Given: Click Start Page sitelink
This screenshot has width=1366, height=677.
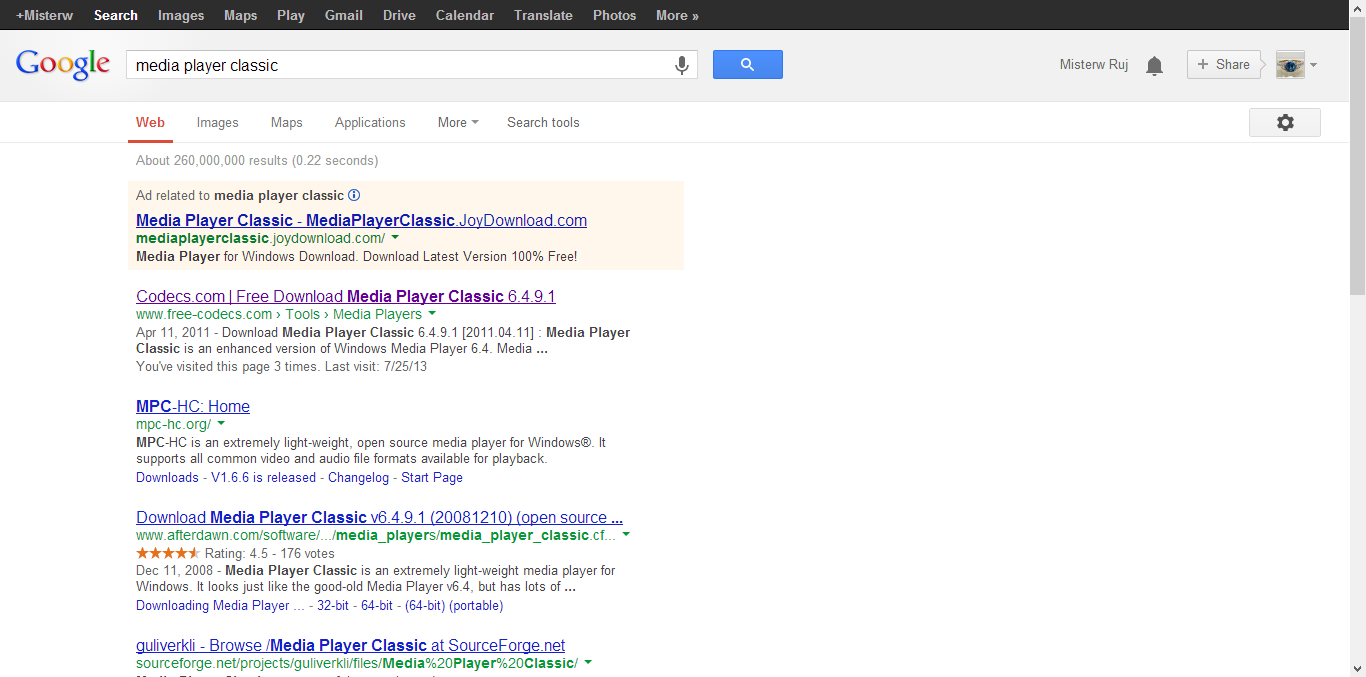Looking at the screenshot, I should pyautogui.click(x=432, y=477).
